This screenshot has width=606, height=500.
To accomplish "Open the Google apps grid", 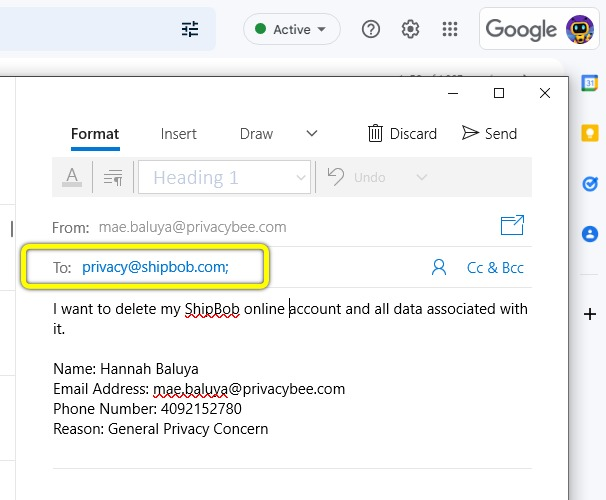I will [x=450, y=29].
